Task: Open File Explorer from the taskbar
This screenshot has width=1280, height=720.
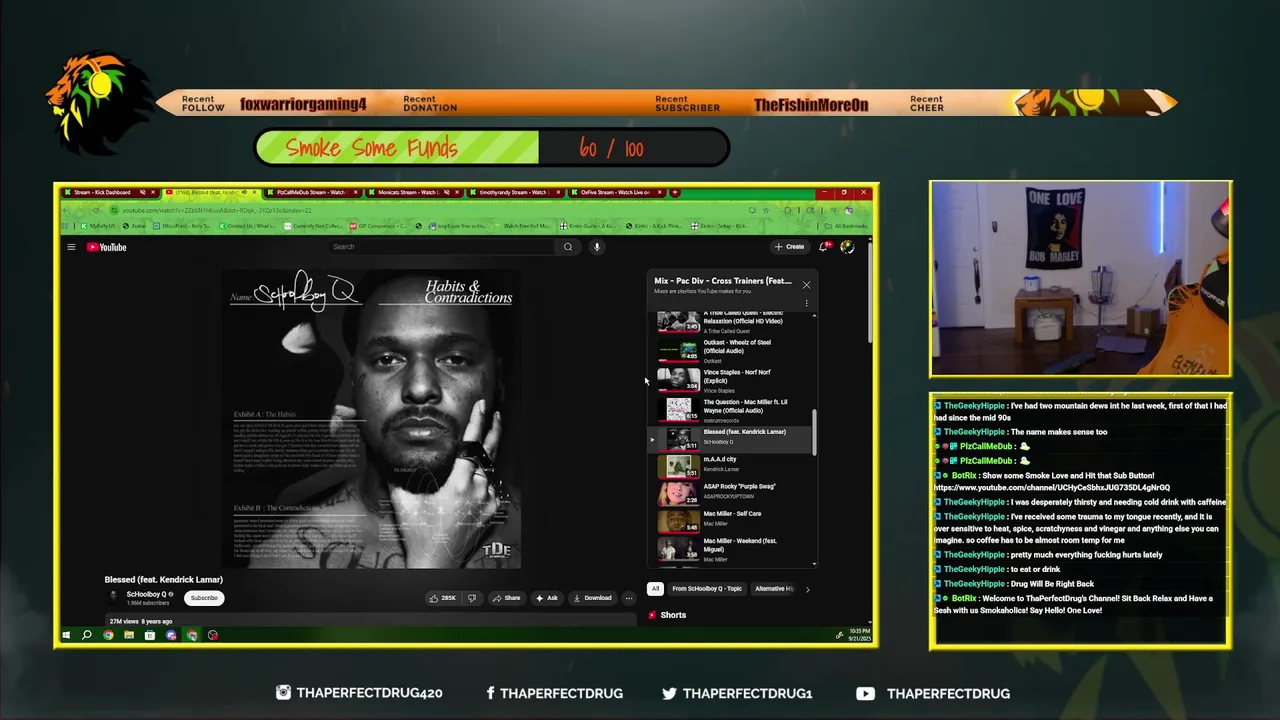Action: click(129, 635)
